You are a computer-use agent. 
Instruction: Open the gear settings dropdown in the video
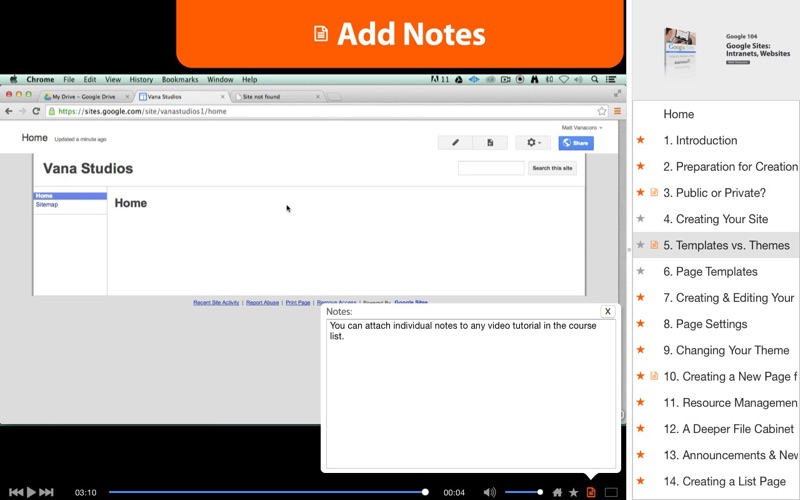coord(533,142)
